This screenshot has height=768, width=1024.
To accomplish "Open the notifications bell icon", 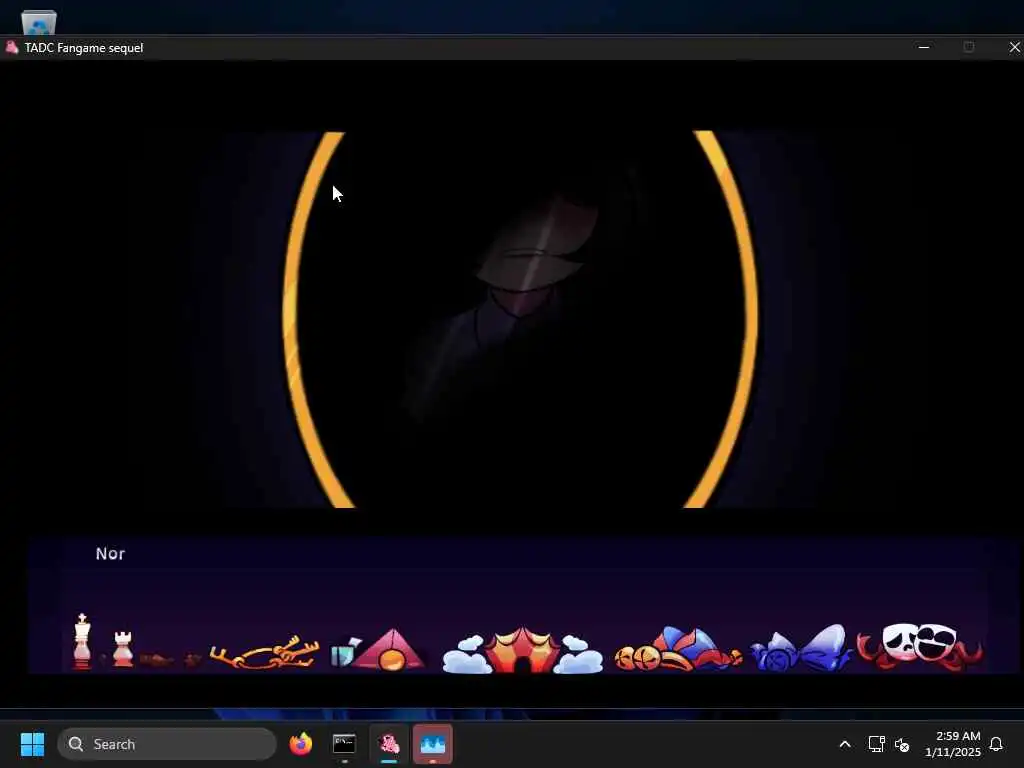I will coord(997,744).
